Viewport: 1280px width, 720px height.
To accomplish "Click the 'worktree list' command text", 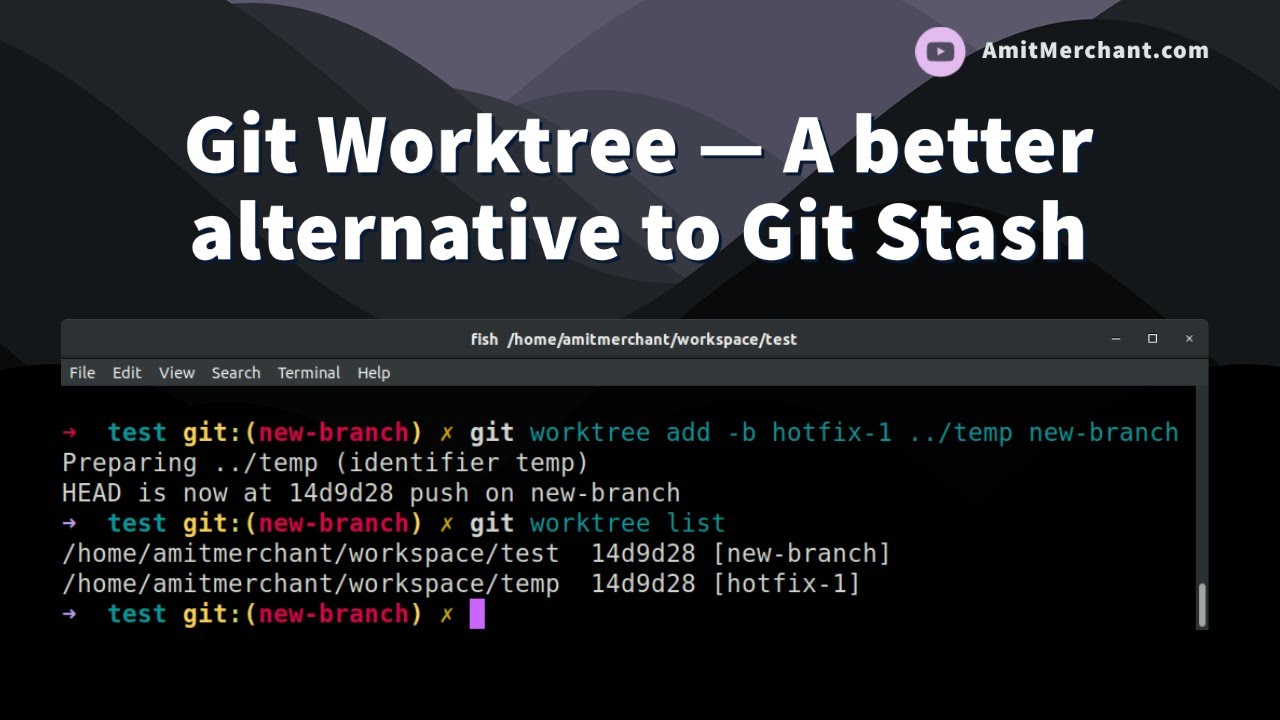I will point(627,523).
